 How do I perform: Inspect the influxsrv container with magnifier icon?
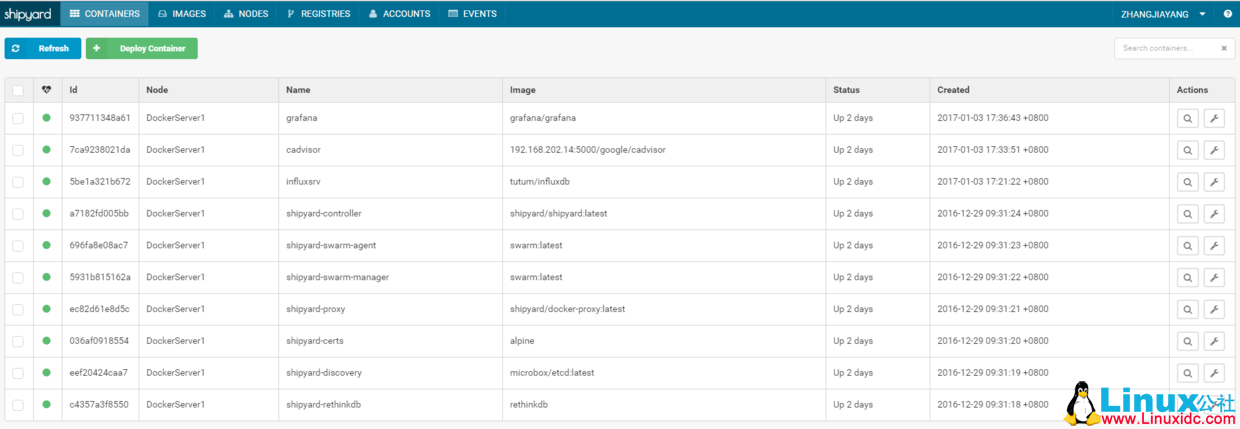point(1187,182)
